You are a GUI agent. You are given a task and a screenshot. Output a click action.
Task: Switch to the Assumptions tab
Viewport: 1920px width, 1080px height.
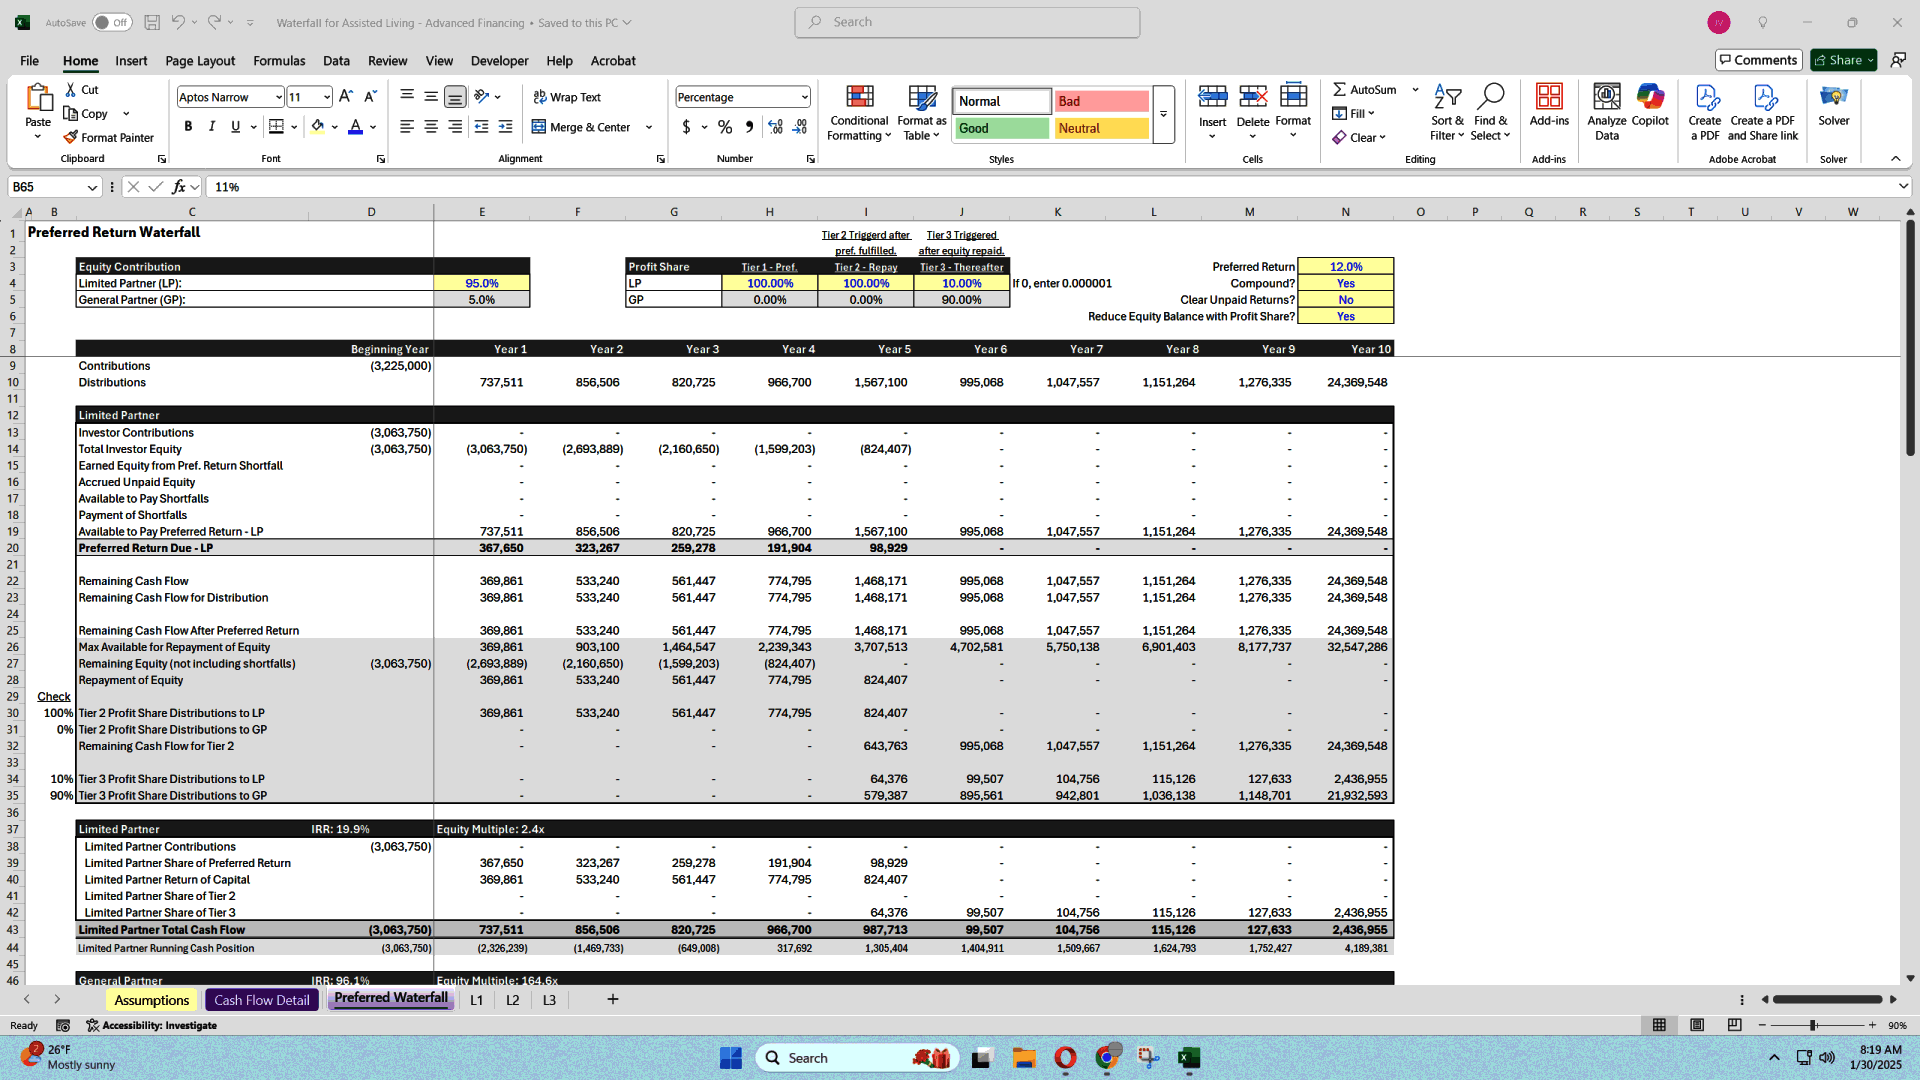pyautogui.click(x=150, y=1000)
